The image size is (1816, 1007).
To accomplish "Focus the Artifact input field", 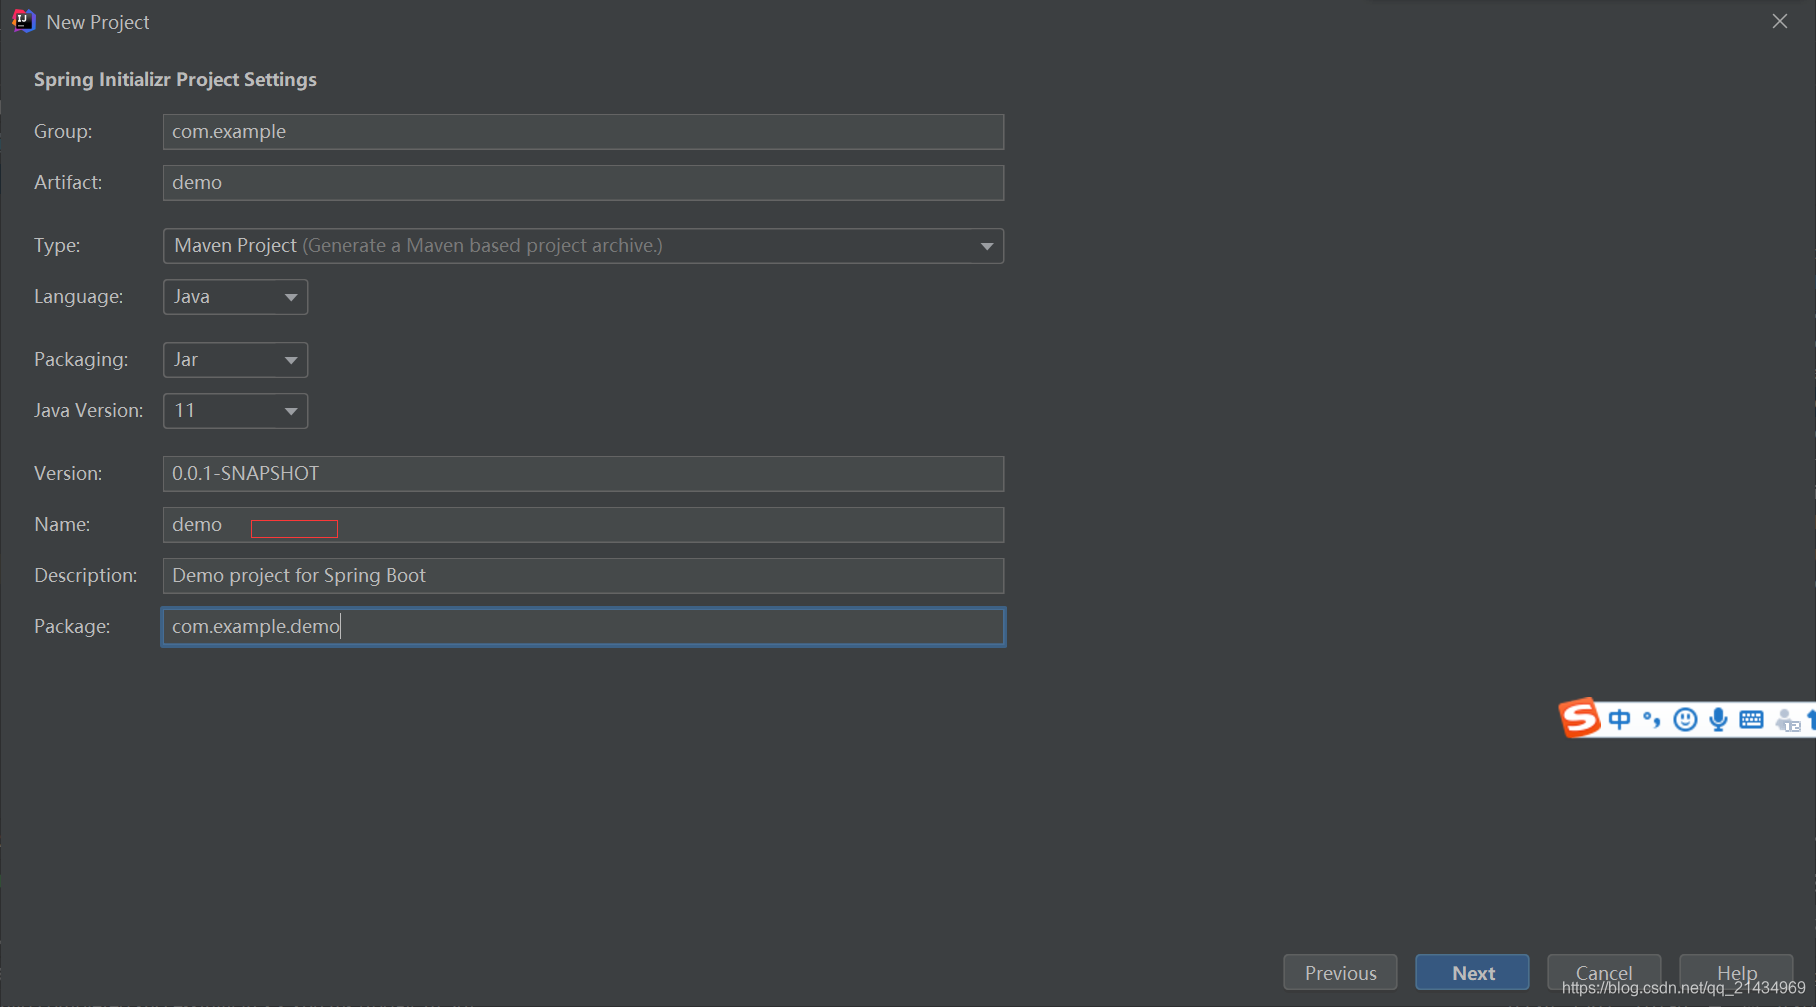I will click(583, 183).
